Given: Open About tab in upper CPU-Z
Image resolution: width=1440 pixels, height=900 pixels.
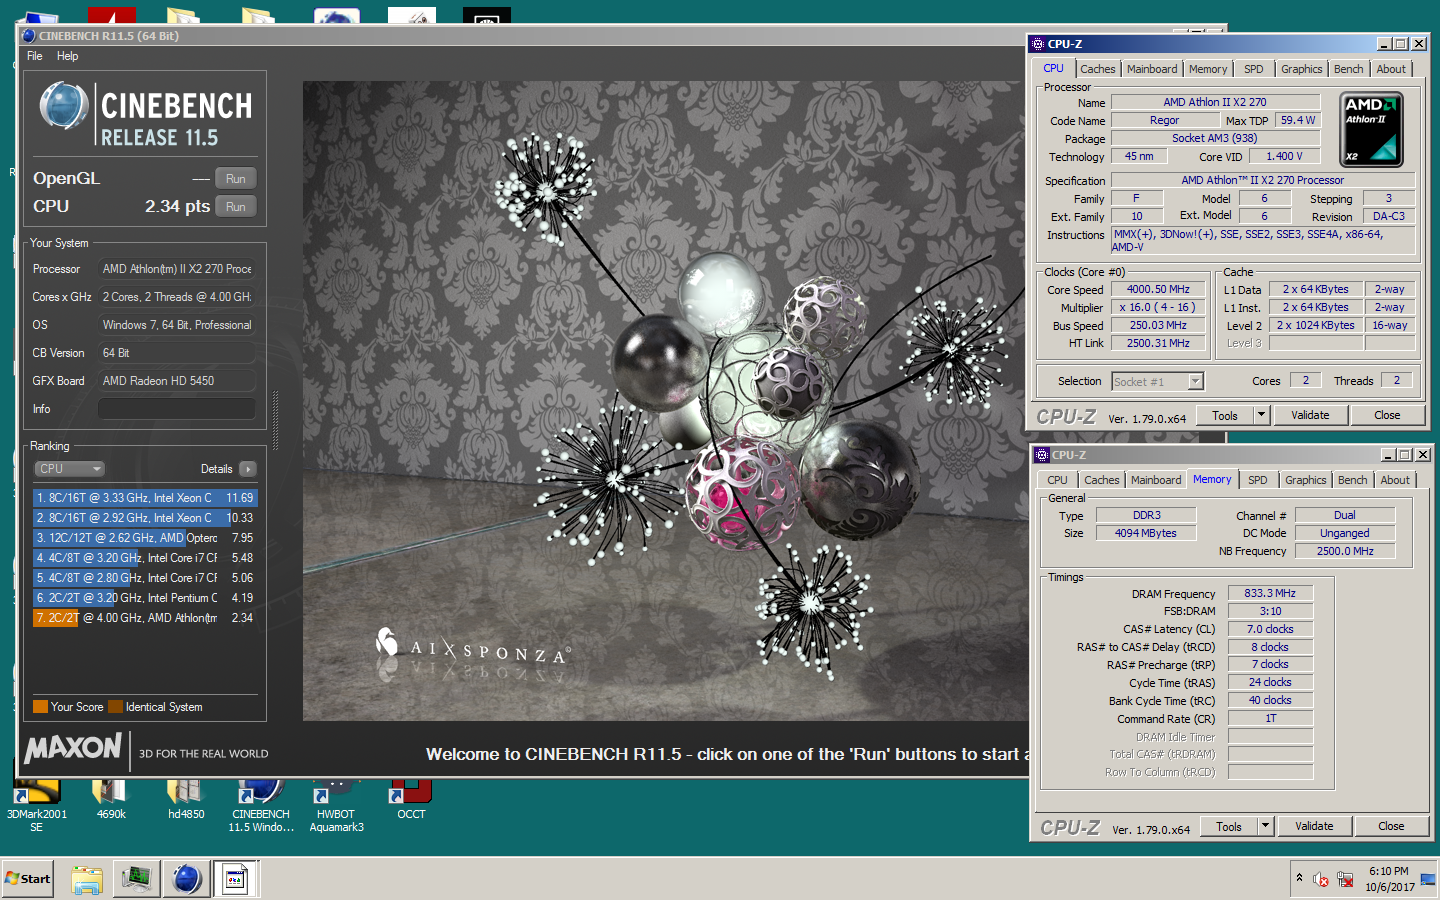Looking at the screenshot, I should [1391, 69].
